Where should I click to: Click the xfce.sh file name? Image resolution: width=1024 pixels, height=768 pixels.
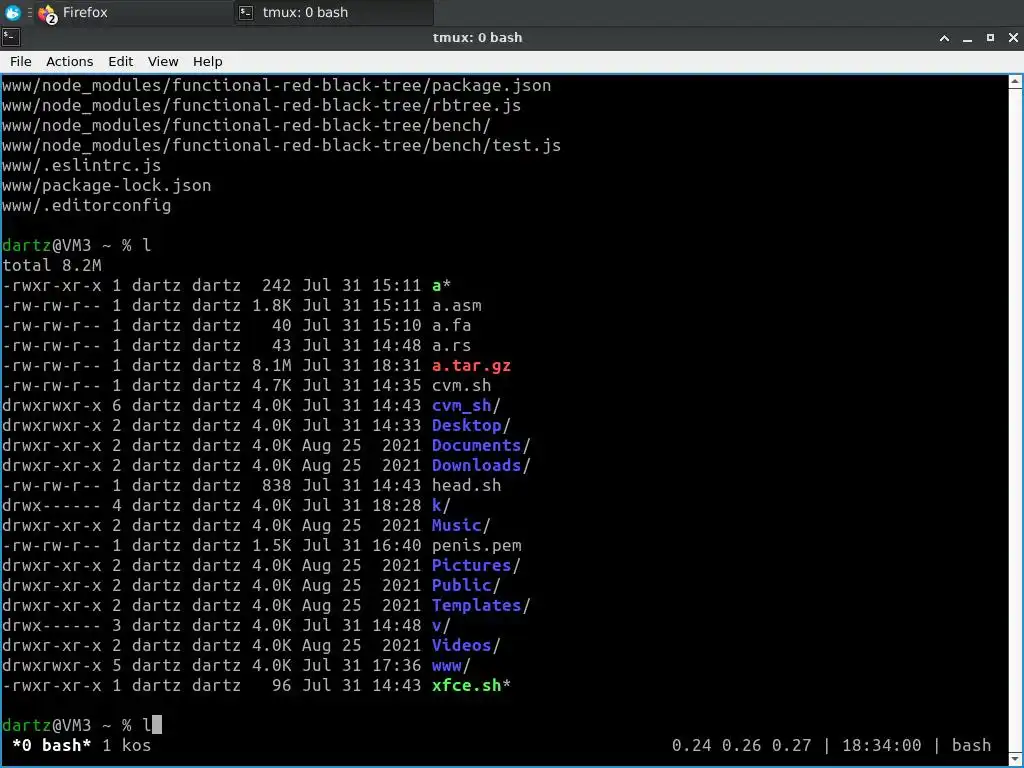click(x=466, y=686)
